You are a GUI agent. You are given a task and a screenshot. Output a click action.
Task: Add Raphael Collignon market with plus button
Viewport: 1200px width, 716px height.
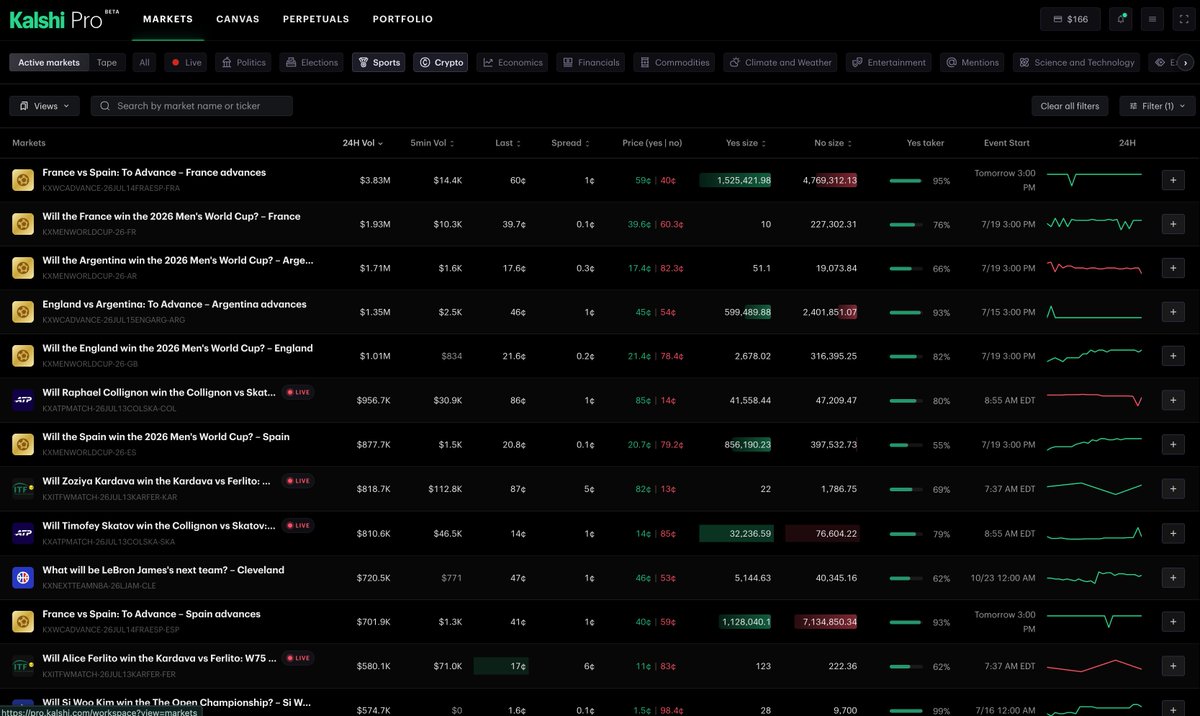click(x=1172, y=400)
